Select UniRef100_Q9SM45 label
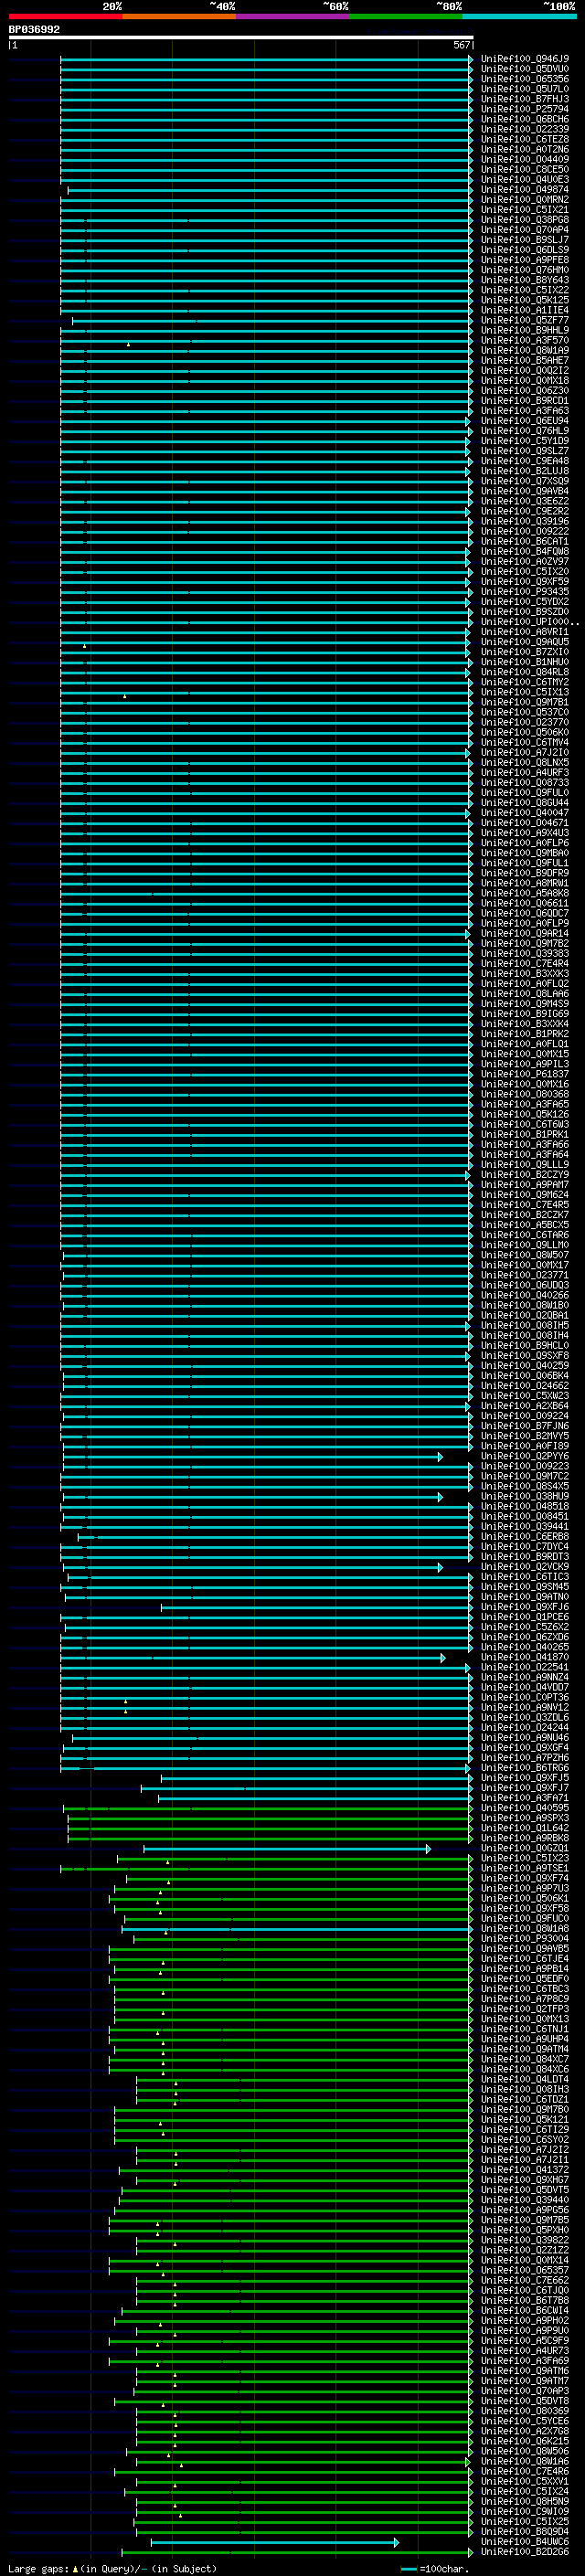The image size is (585, 2576). pos(525,1587)
